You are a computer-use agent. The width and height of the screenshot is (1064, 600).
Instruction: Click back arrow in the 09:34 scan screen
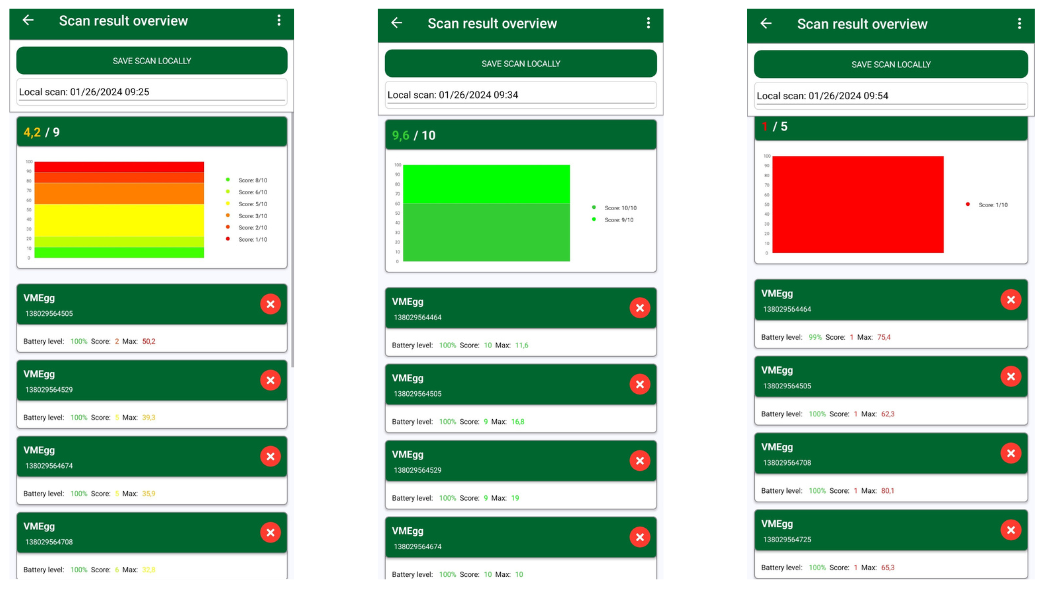(397, 23)
